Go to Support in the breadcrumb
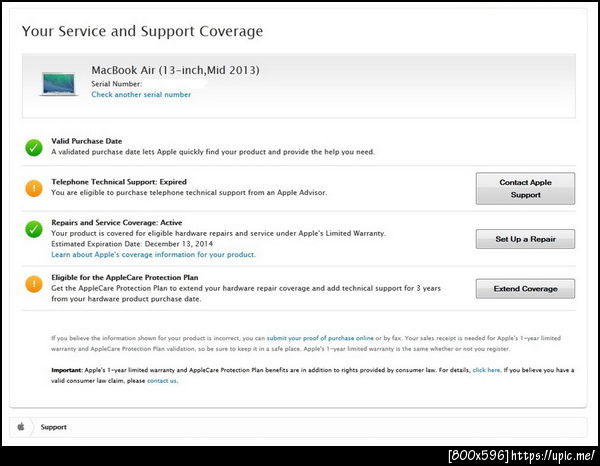This screenshot has height=466, width=600. (x=54, y=427)
